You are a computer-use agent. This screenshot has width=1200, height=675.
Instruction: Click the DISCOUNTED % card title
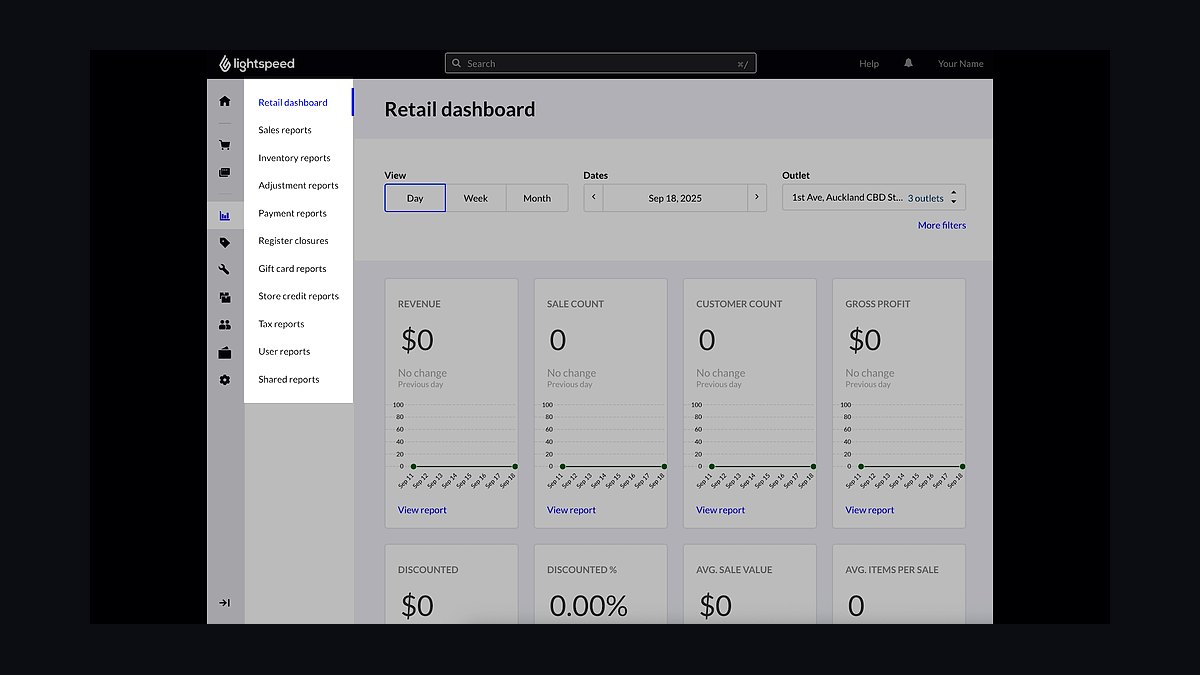point(582,570)
